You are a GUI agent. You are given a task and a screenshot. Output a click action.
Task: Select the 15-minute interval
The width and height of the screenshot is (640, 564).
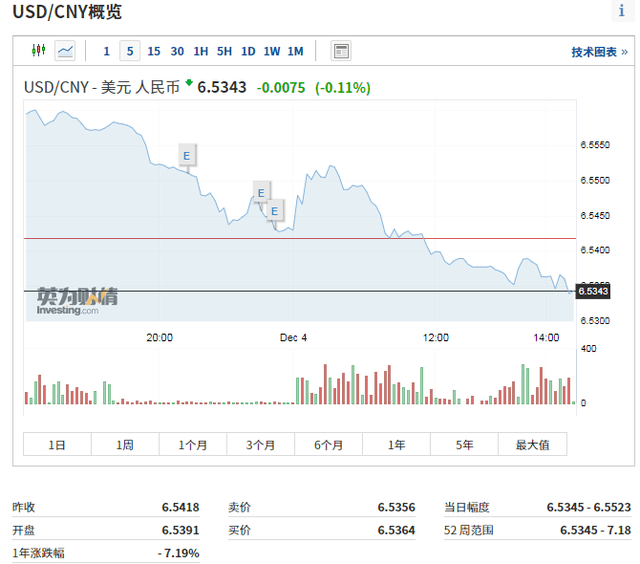click(153, 51)
